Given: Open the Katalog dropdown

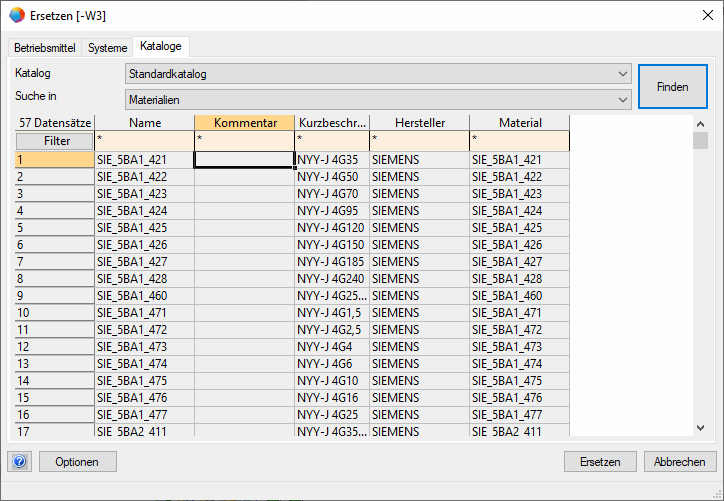Looking at the screenshot, I should coord(378,74).
